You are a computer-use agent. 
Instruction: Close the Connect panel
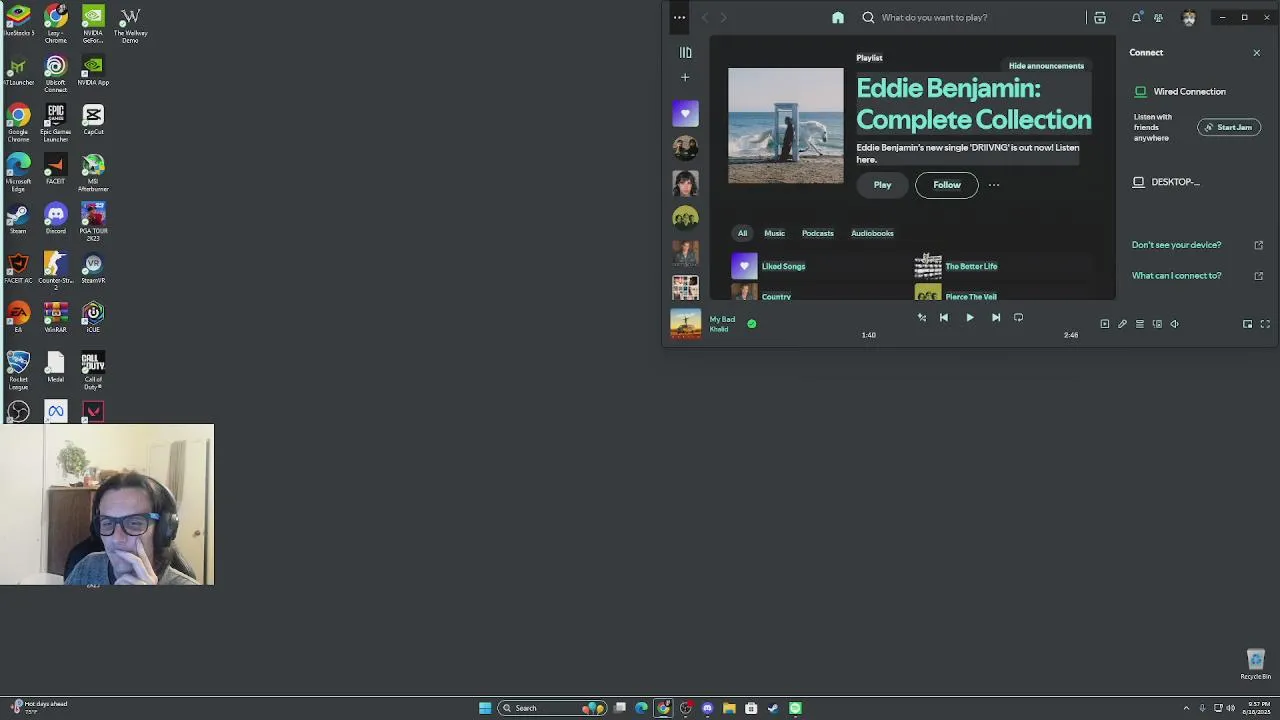click(1257, 52)
